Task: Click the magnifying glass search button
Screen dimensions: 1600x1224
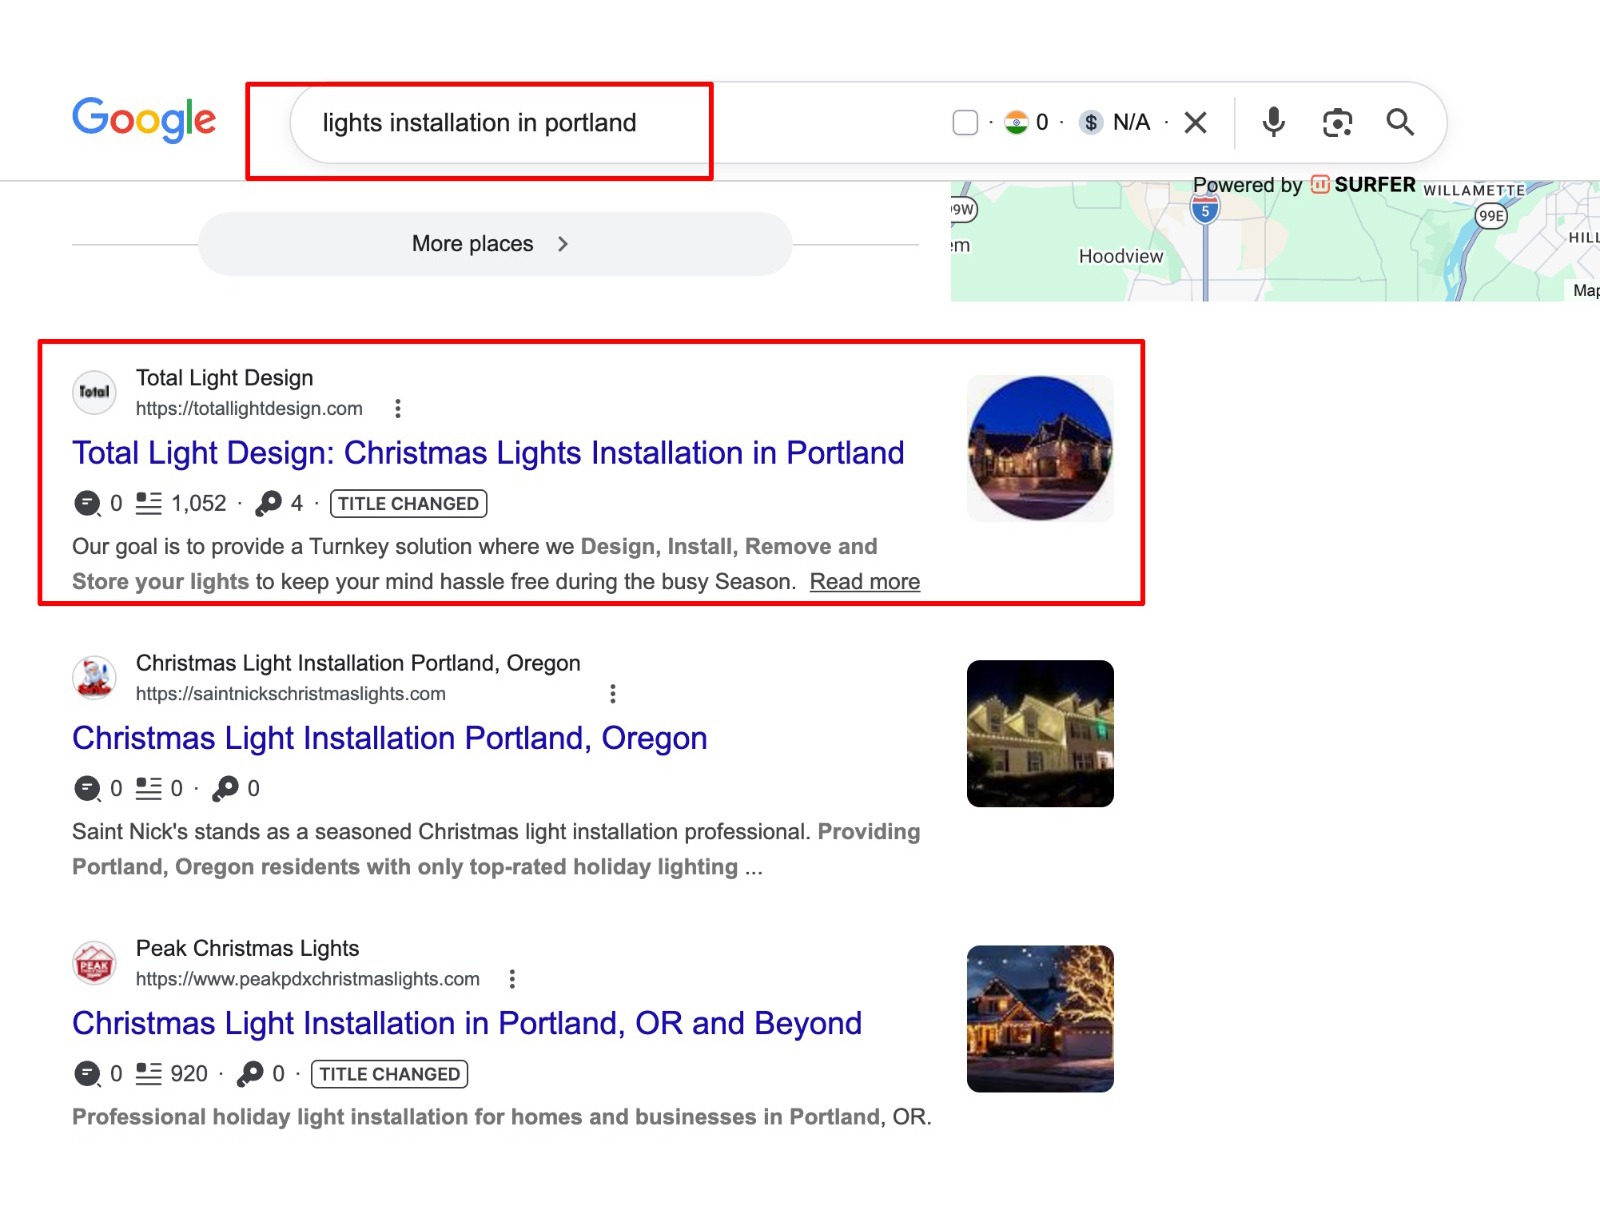Action: coord(1400,122)
